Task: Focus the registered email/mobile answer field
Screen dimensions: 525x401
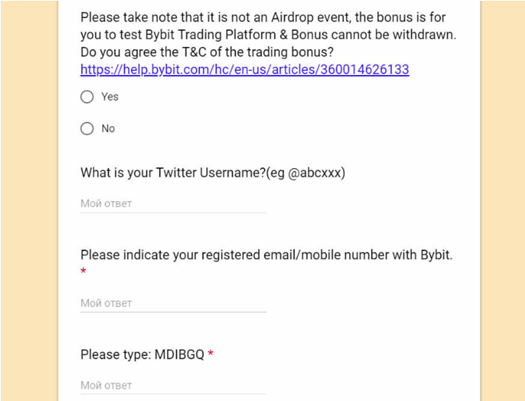Action: 173,304
